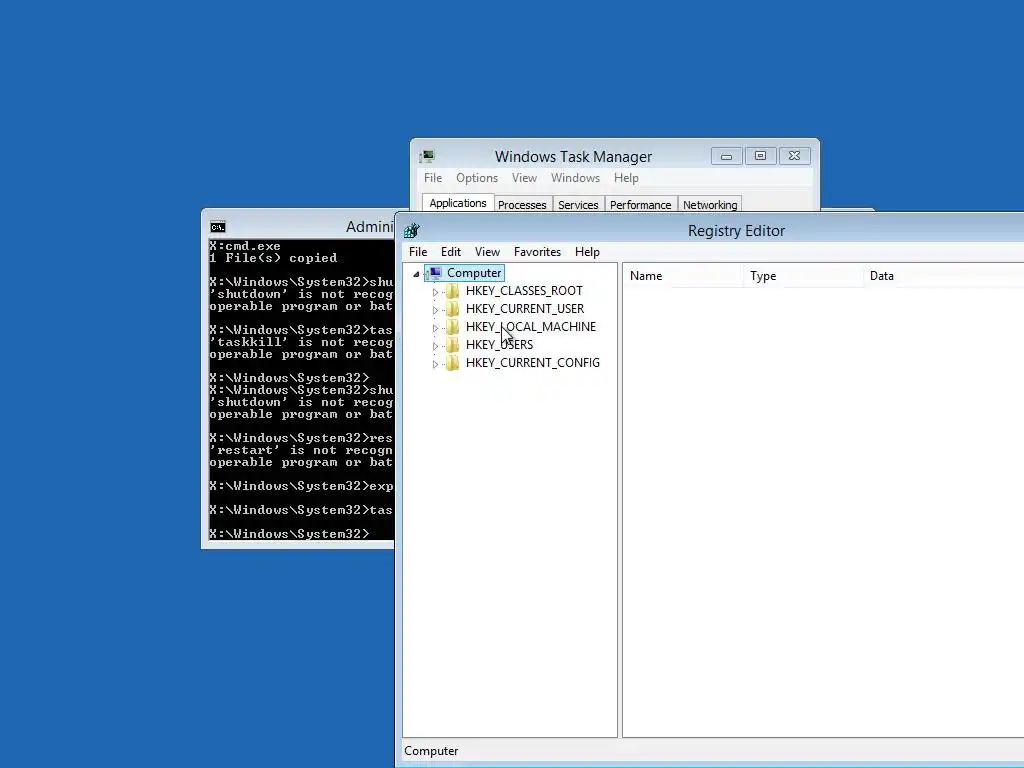Click the HKEY_CLASSES_ROOT folder icon
The width and height of the screenshot is (1024, 768).
[x=453, y=291]
